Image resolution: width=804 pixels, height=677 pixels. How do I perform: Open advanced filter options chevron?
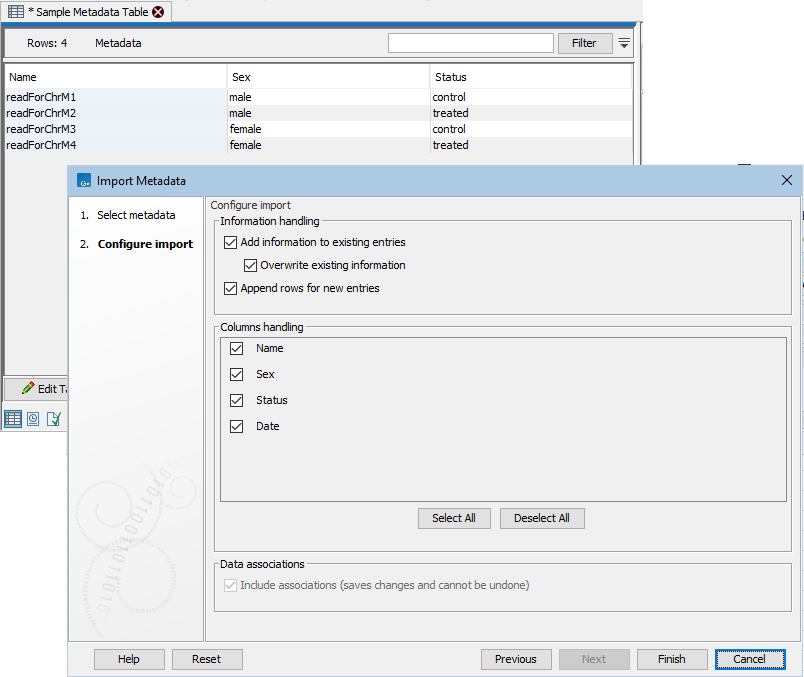point(624,43)
